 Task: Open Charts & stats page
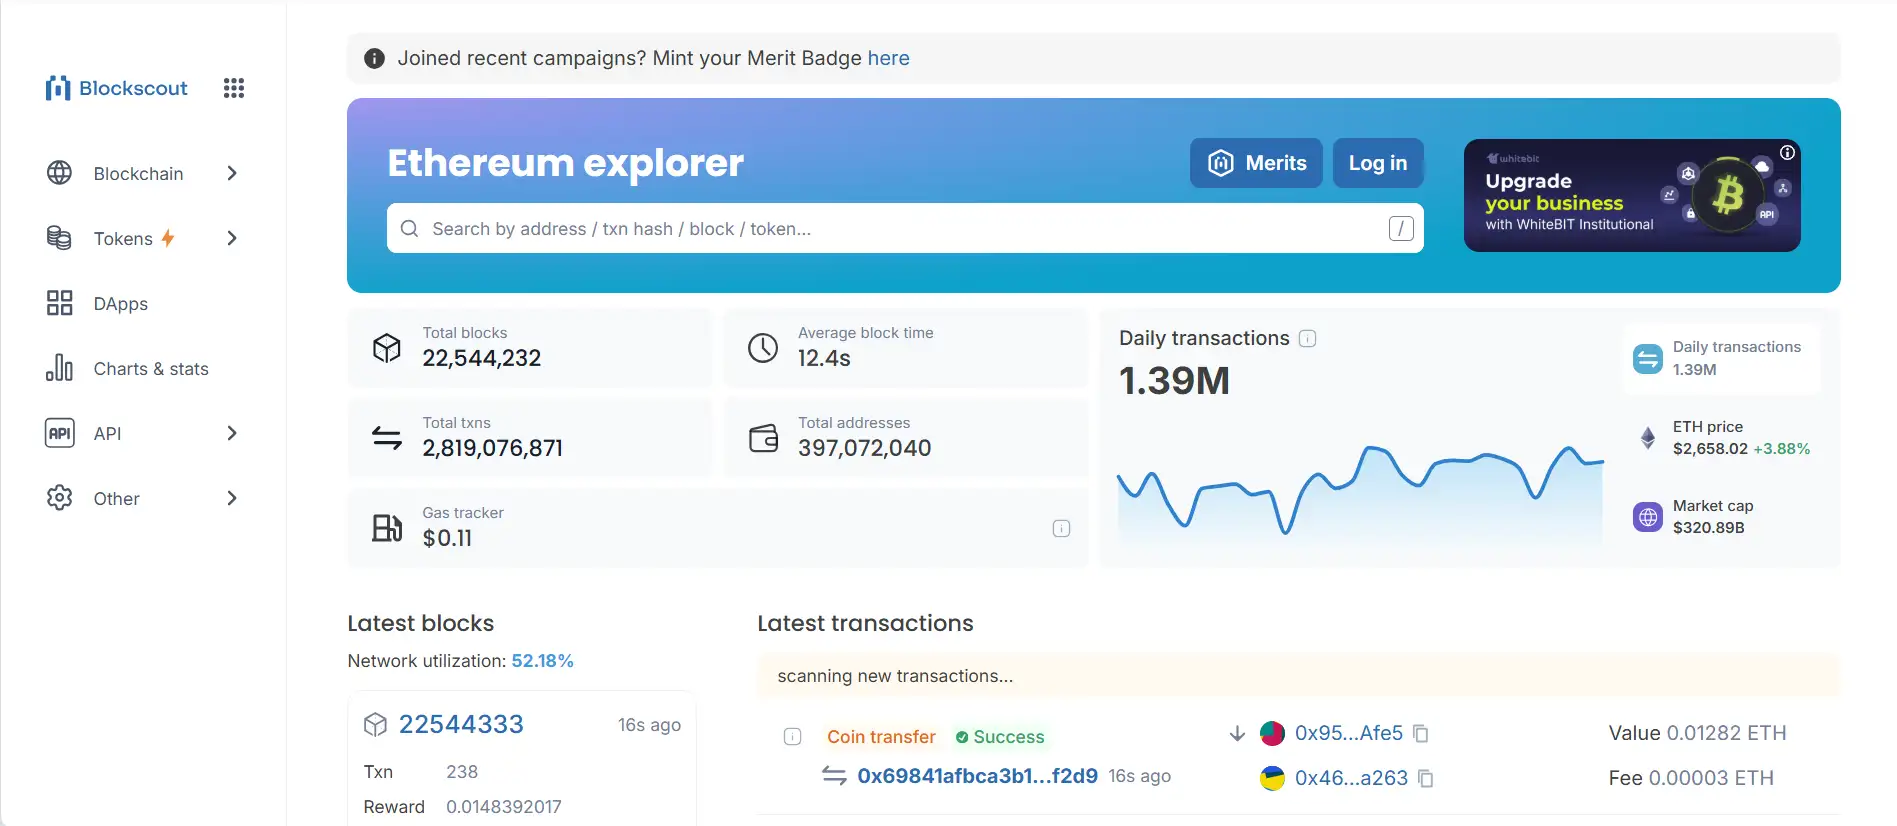150,368
